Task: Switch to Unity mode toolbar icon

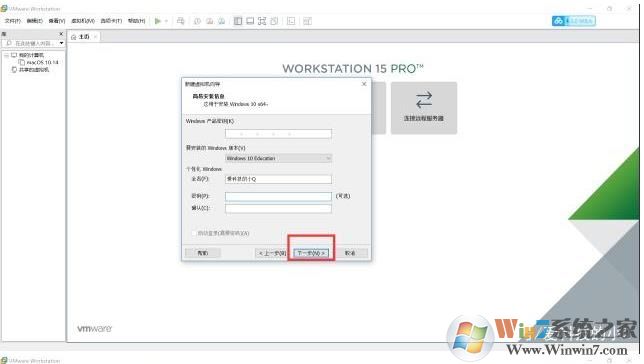Action: (x=274, y=21)
